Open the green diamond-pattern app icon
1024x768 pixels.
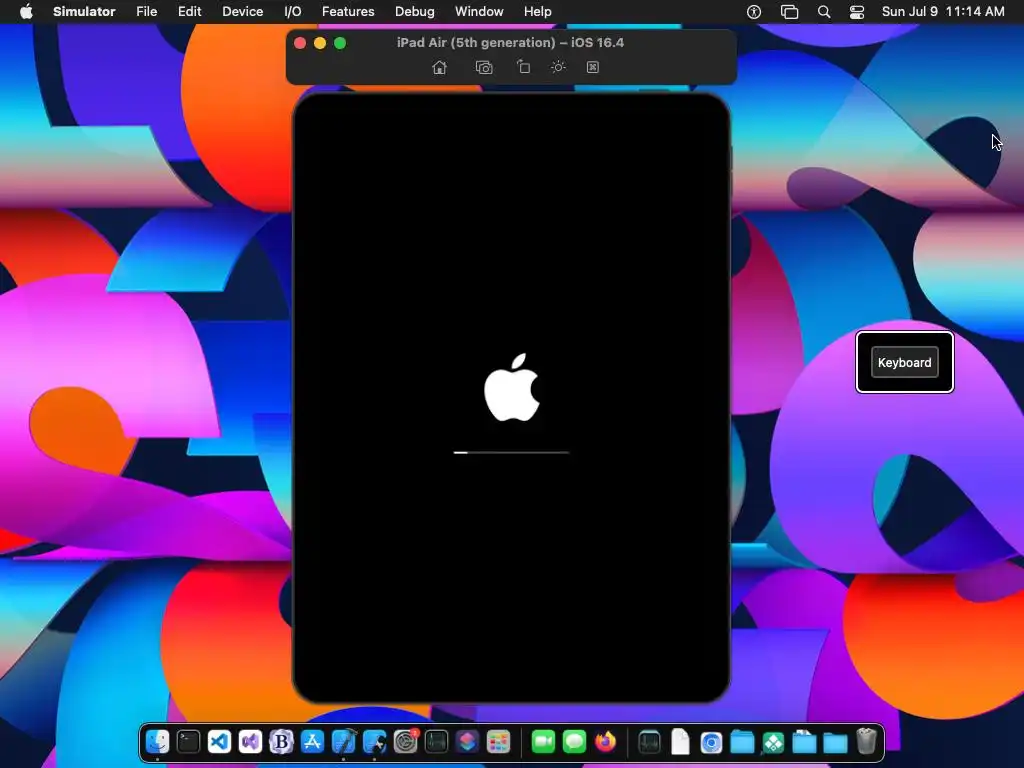point(773,742)
